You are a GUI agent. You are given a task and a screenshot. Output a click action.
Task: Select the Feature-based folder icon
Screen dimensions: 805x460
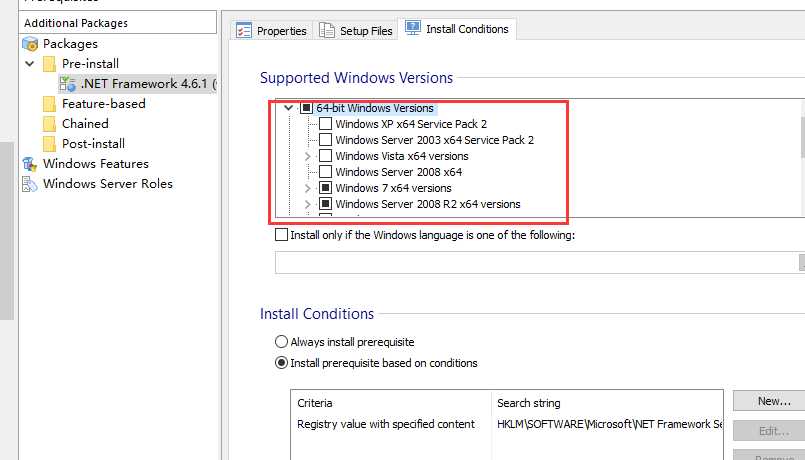pos(50,104)
